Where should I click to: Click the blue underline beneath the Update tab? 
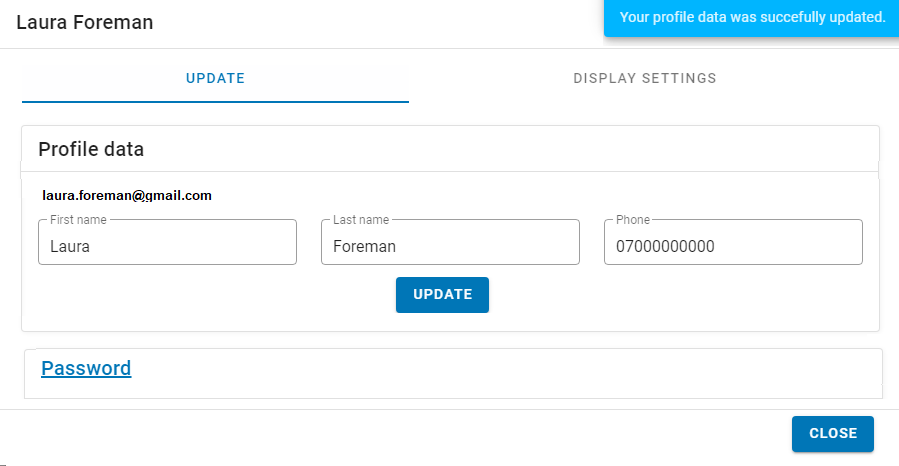pyautogui.click(x=215, y=101)
